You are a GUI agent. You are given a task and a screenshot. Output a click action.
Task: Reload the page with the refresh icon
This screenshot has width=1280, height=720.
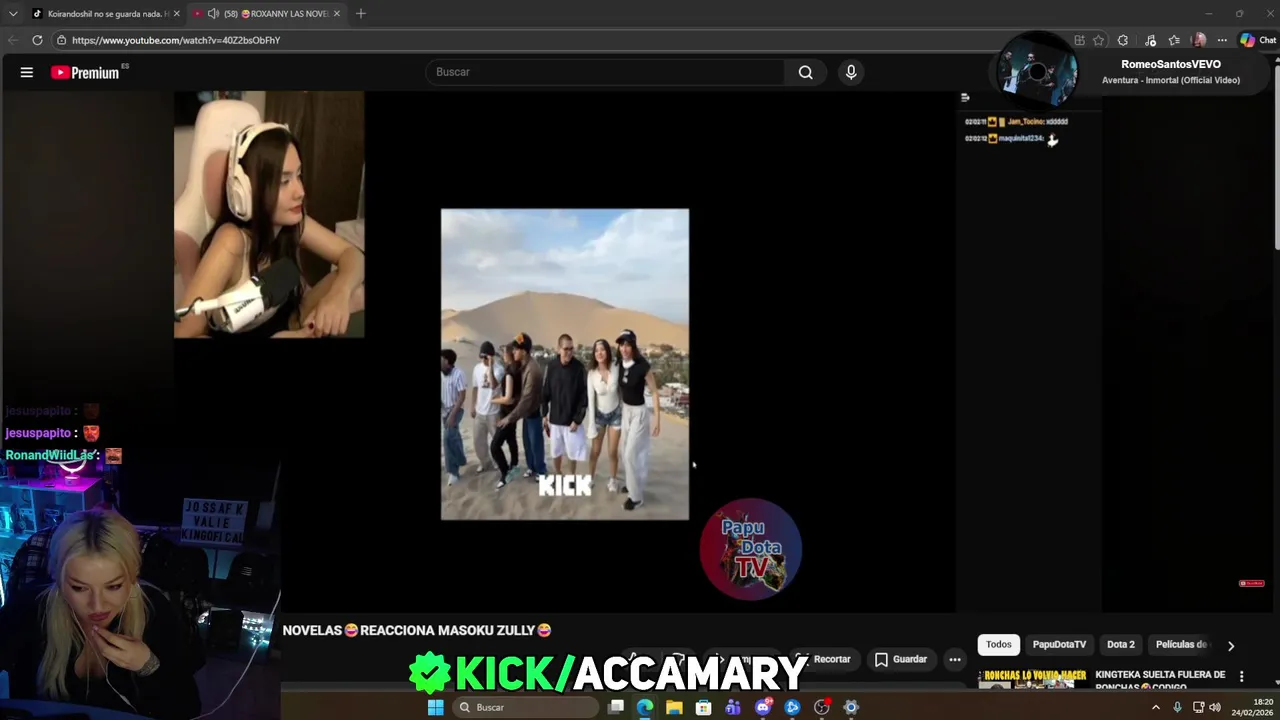click(x=37, y=40)
